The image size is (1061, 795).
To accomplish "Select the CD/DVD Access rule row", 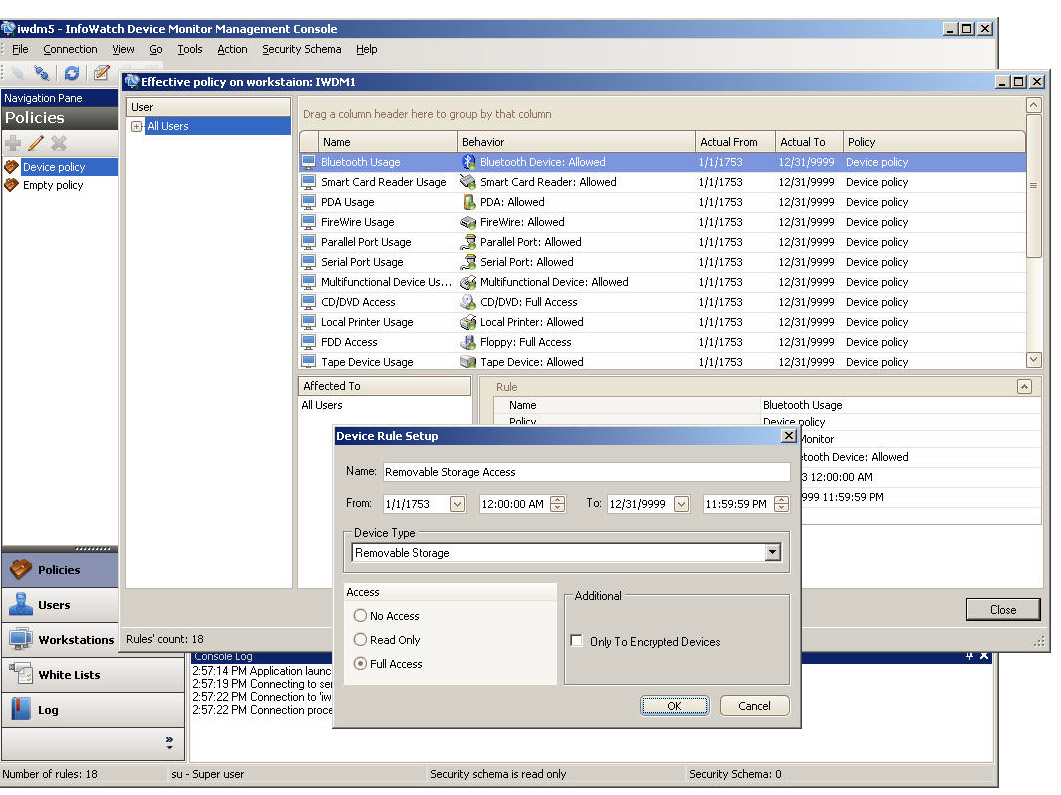I will (662, 302).
